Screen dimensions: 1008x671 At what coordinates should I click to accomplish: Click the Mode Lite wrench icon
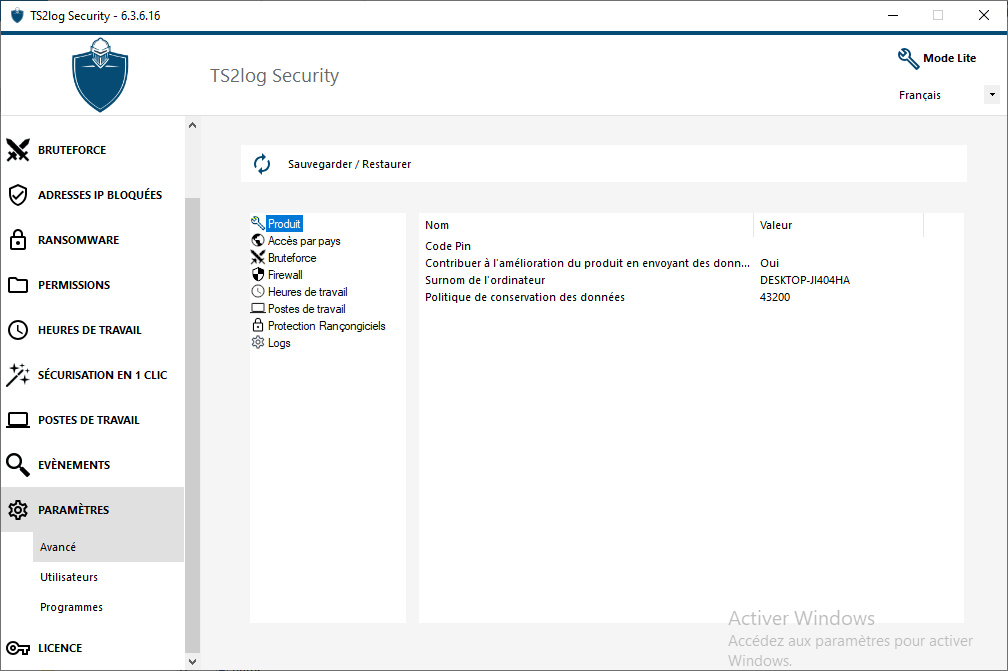(908, 58)
